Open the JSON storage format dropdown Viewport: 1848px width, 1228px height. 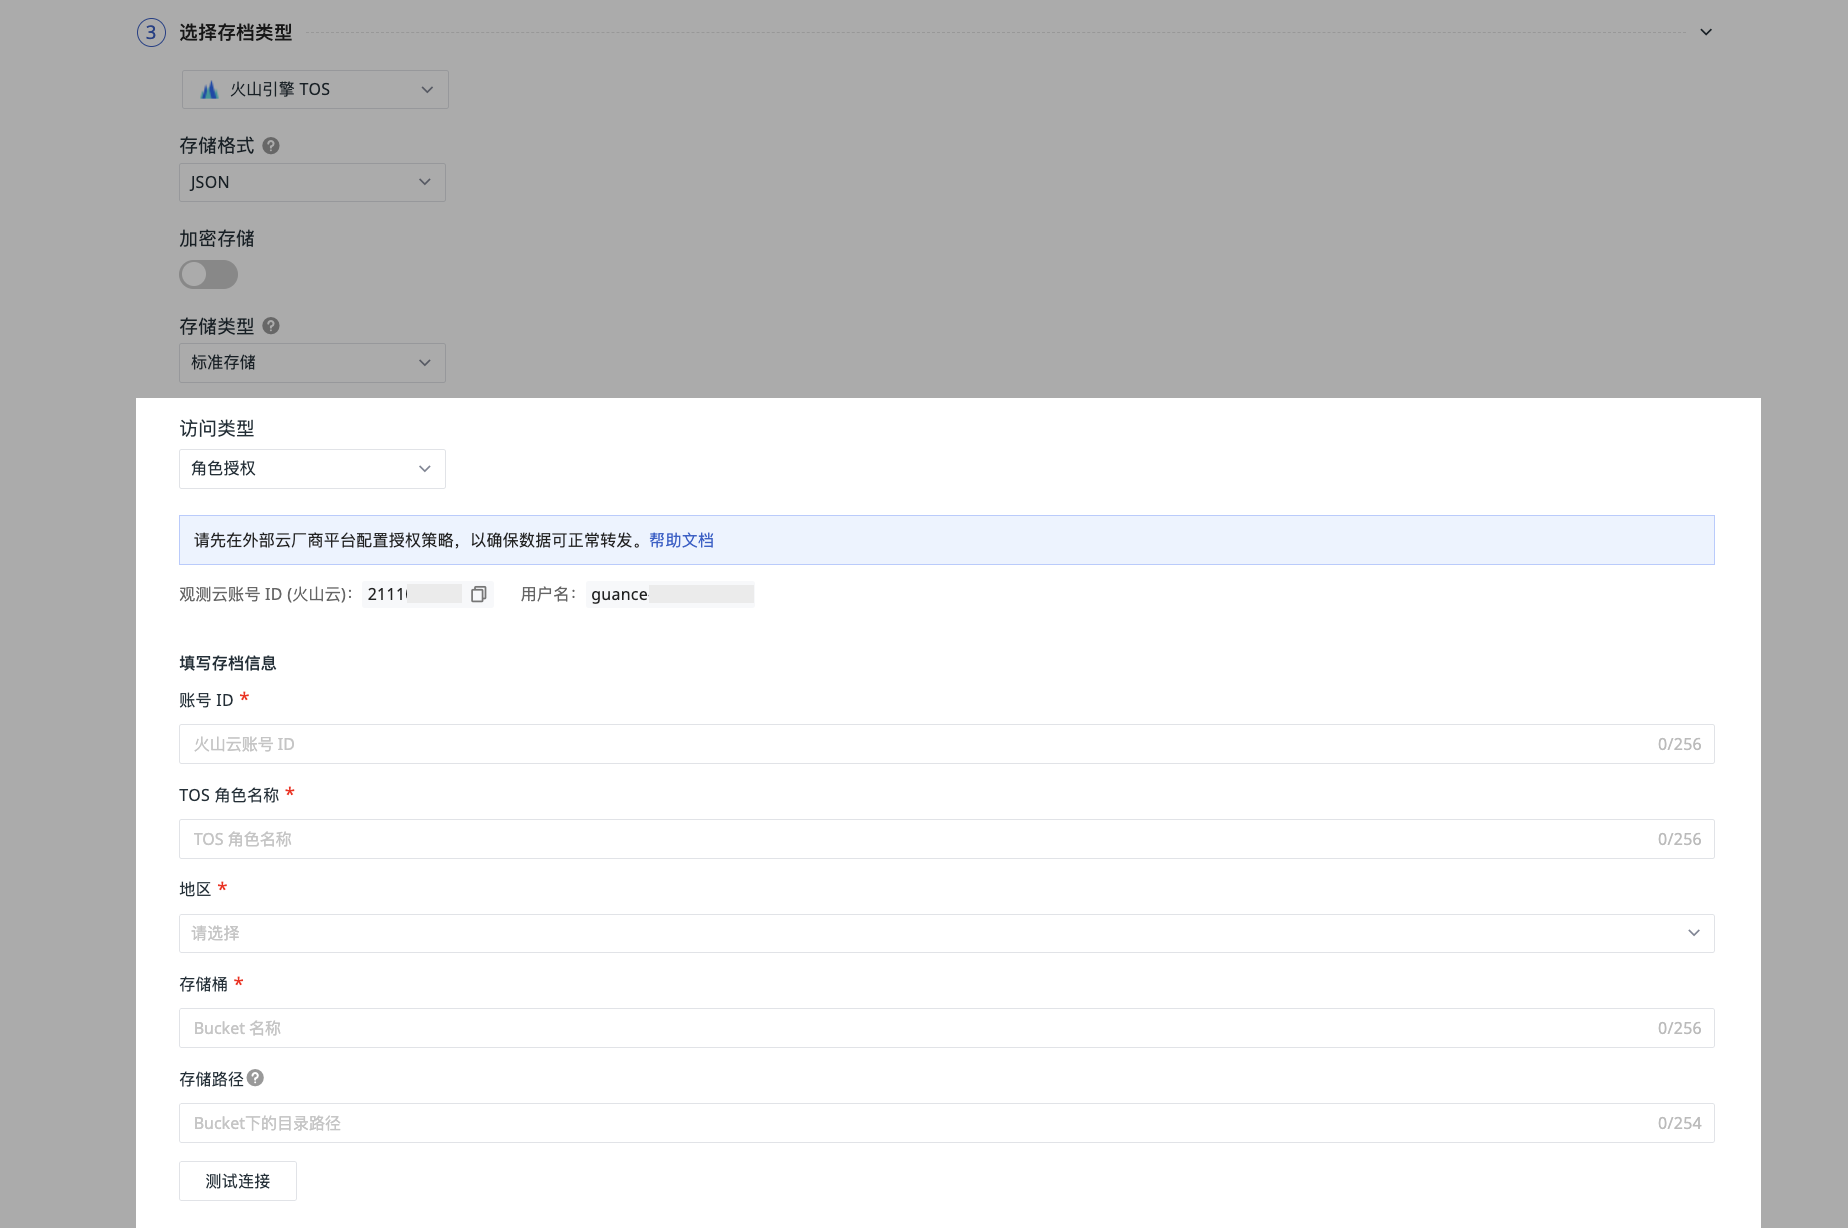(x=312, y=183)
